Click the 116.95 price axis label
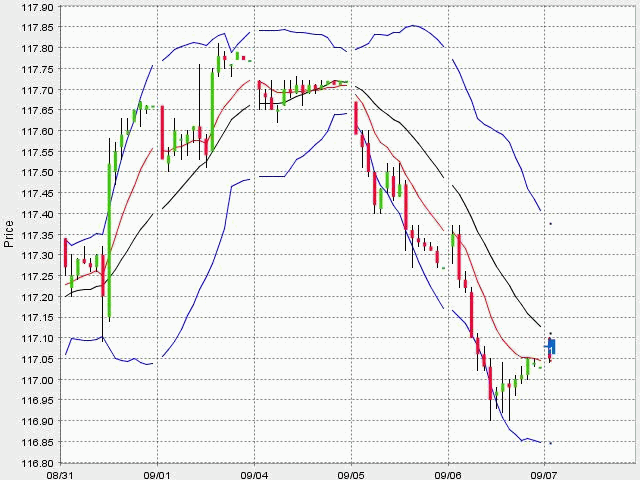The height and width of the screenshot is (480, 640). [x=37, y=400]
